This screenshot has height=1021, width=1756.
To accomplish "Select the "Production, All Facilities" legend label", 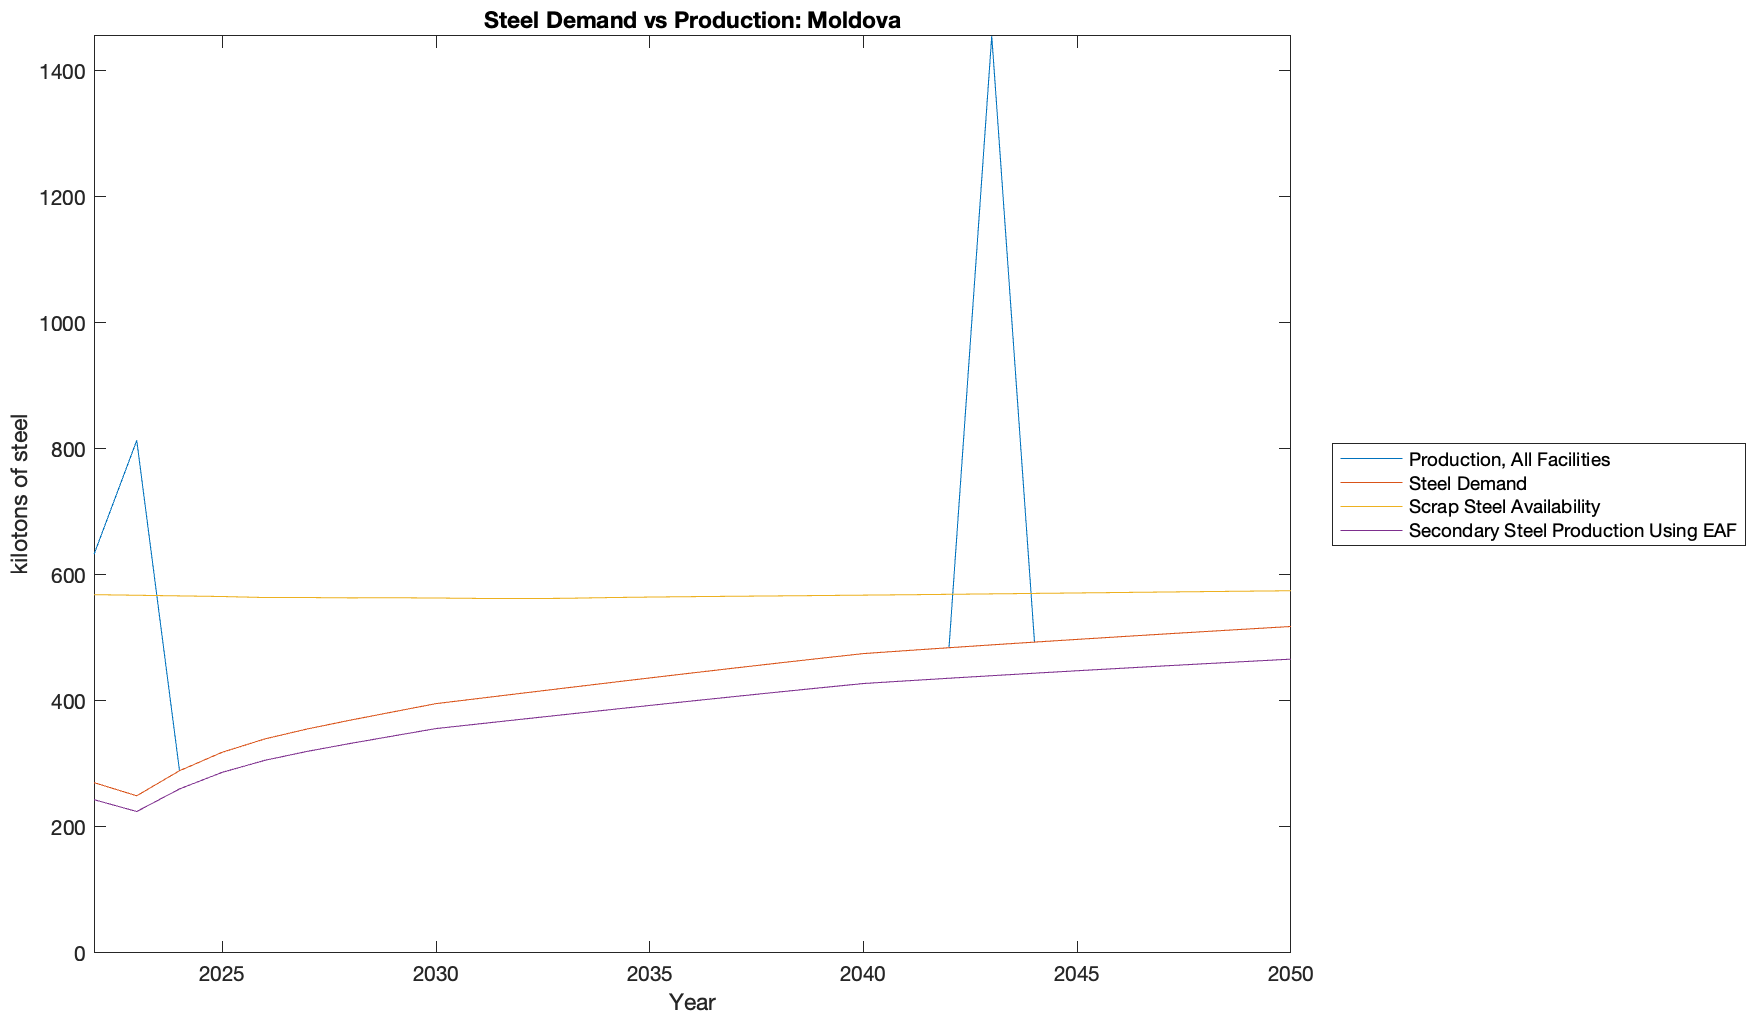I will 1508,460.
